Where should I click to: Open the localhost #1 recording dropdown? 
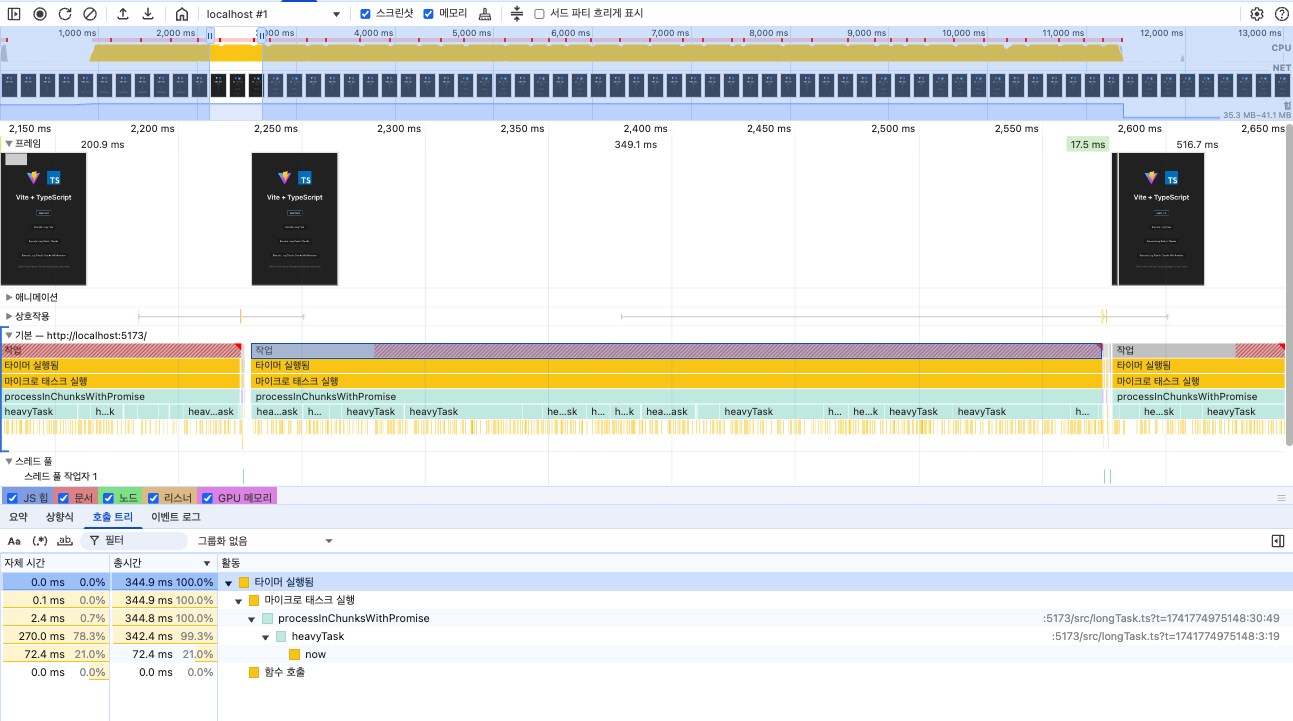273,14
